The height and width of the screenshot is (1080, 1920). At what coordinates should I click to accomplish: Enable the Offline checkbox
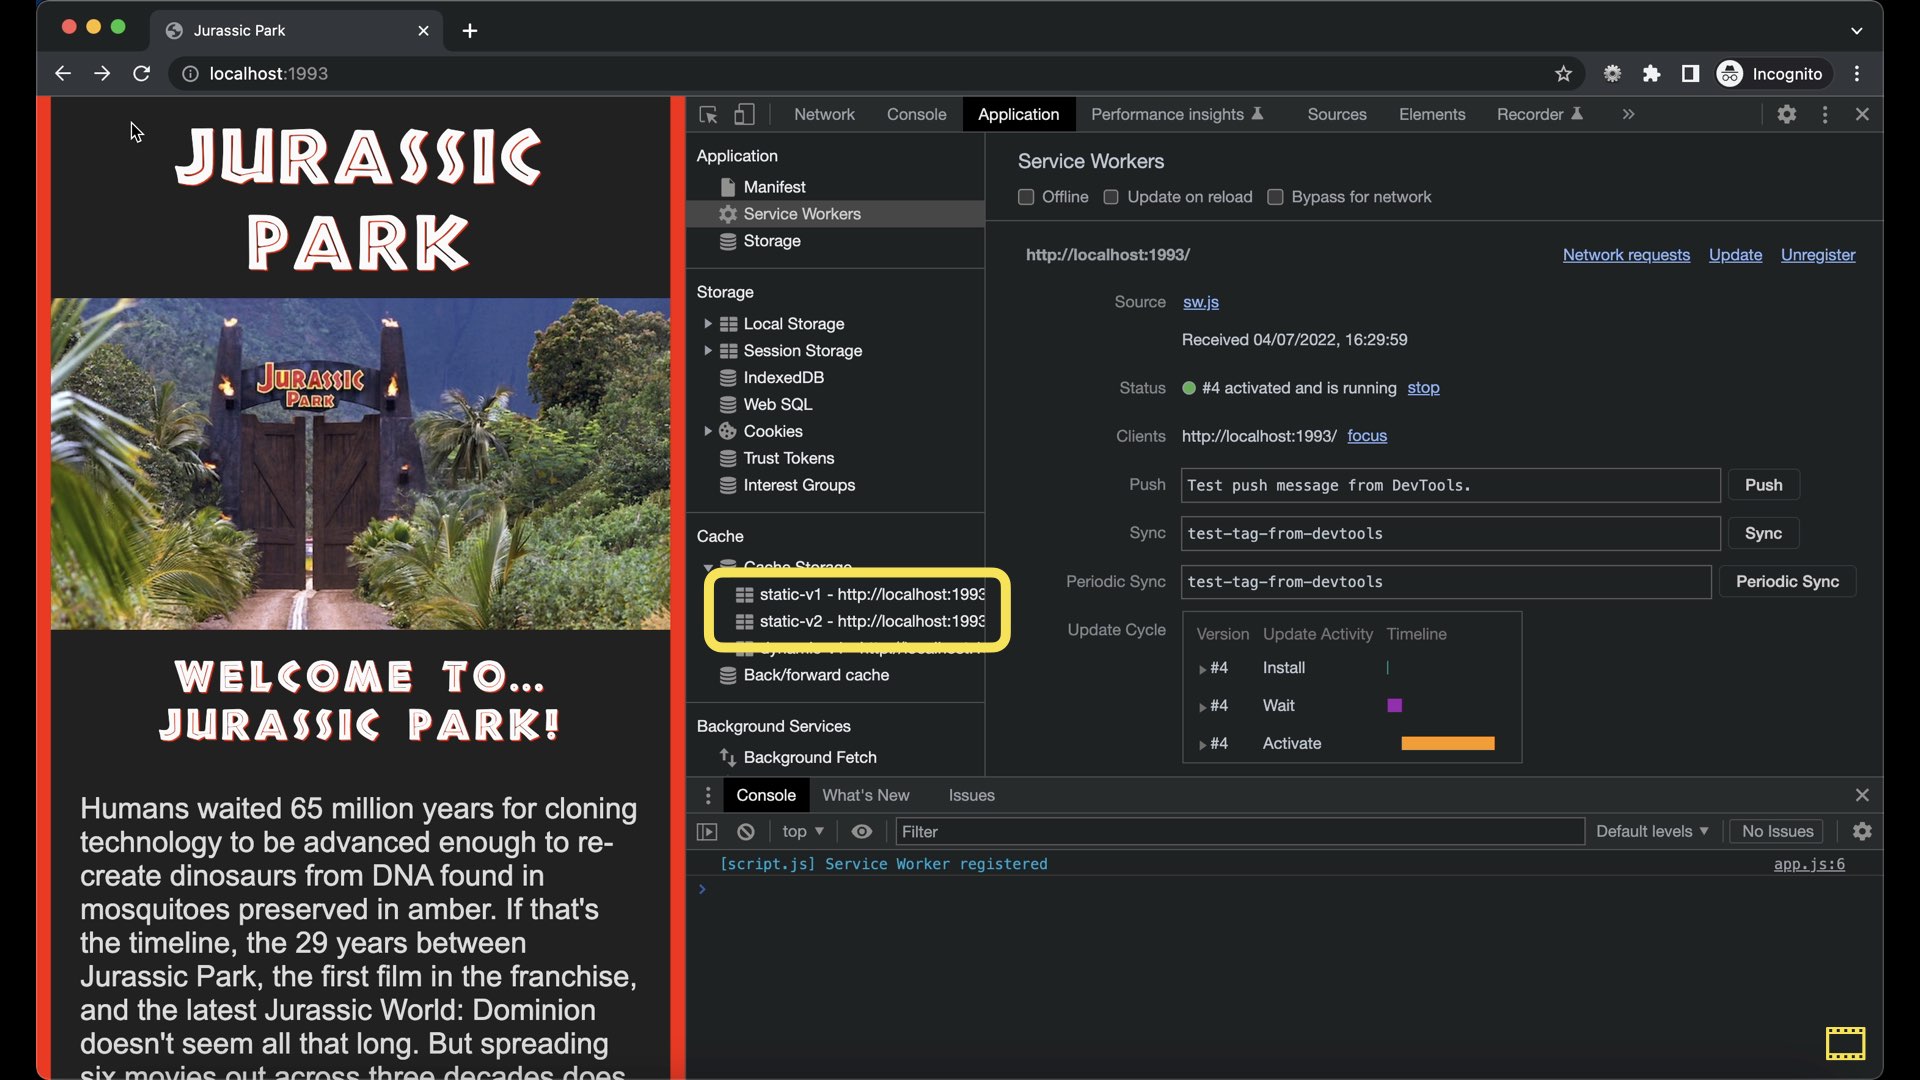tap(1026, 197)
